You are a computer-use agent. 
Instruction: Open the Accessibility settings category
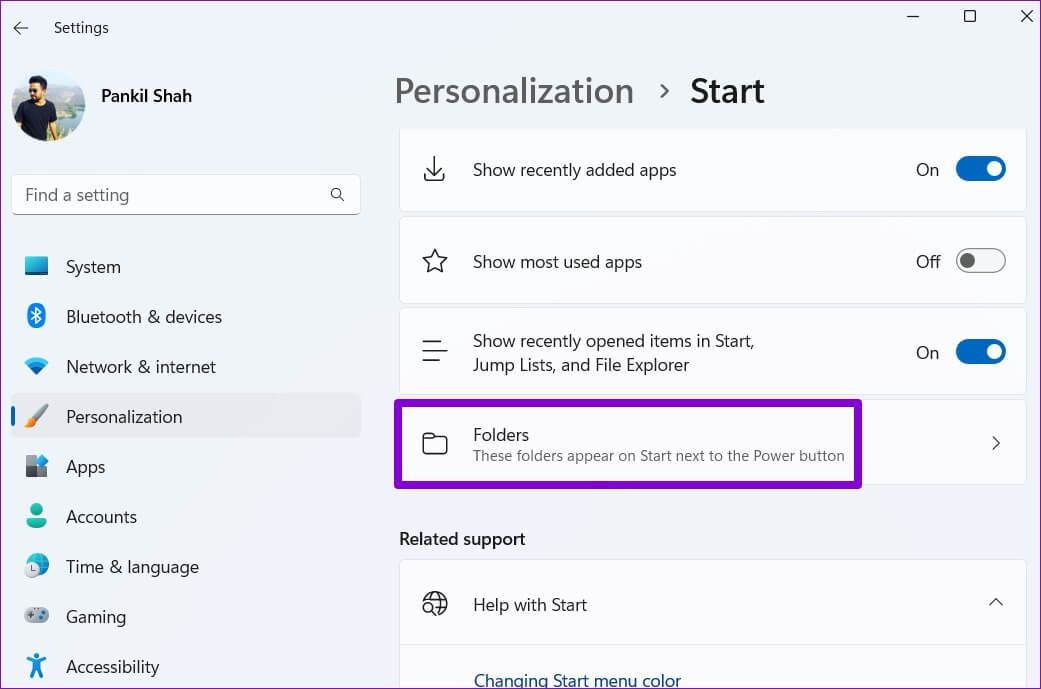(x=186, y=666)
